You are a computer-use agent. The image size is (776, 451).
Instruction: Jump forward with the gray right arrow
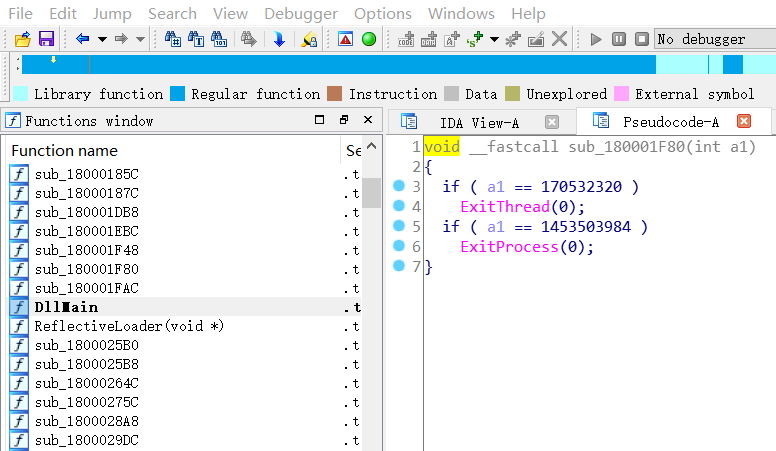click(x=121, y=39)
